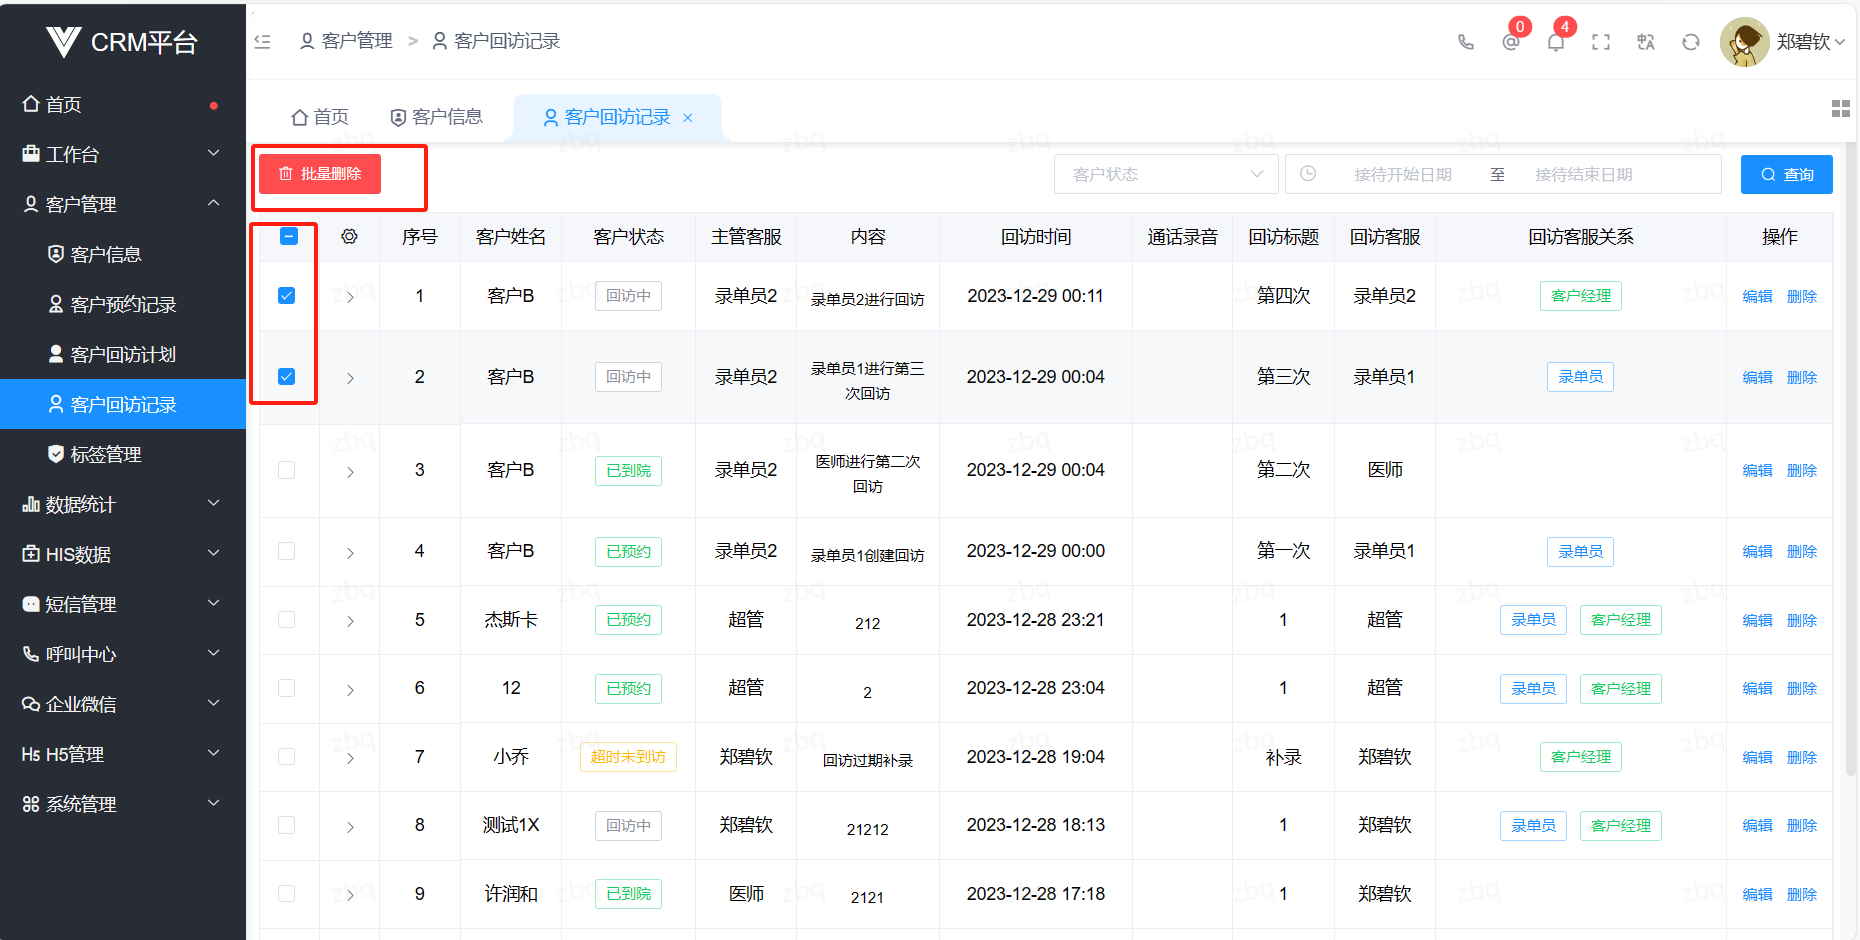Click the user avatar picture
This screenshot has height=940, width=1860.
pos(1745,42)
